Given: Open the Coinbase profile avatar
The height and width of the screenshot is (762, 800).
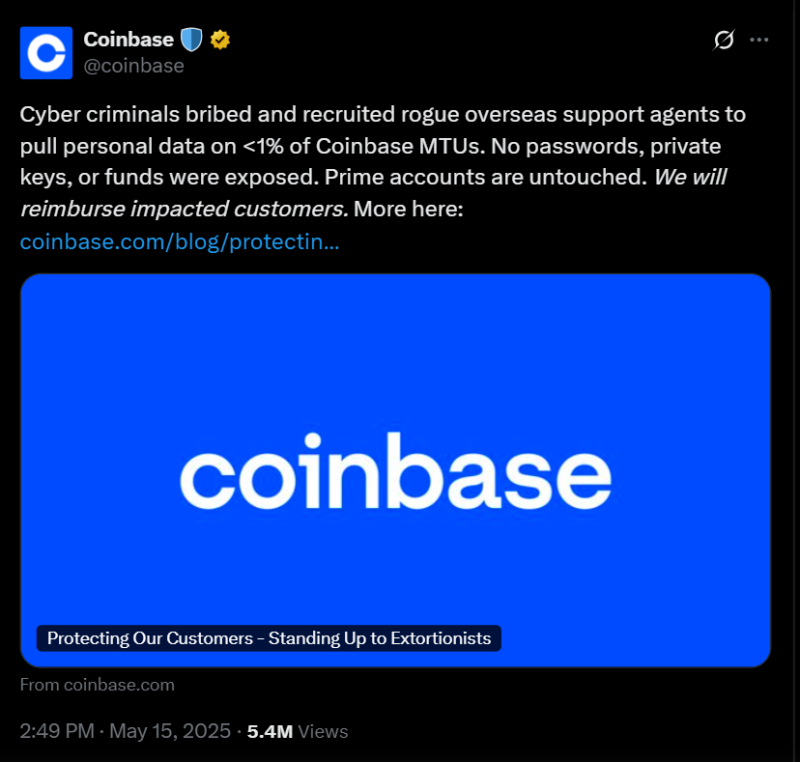Looking at the screenshot, I should coord(46,53).
